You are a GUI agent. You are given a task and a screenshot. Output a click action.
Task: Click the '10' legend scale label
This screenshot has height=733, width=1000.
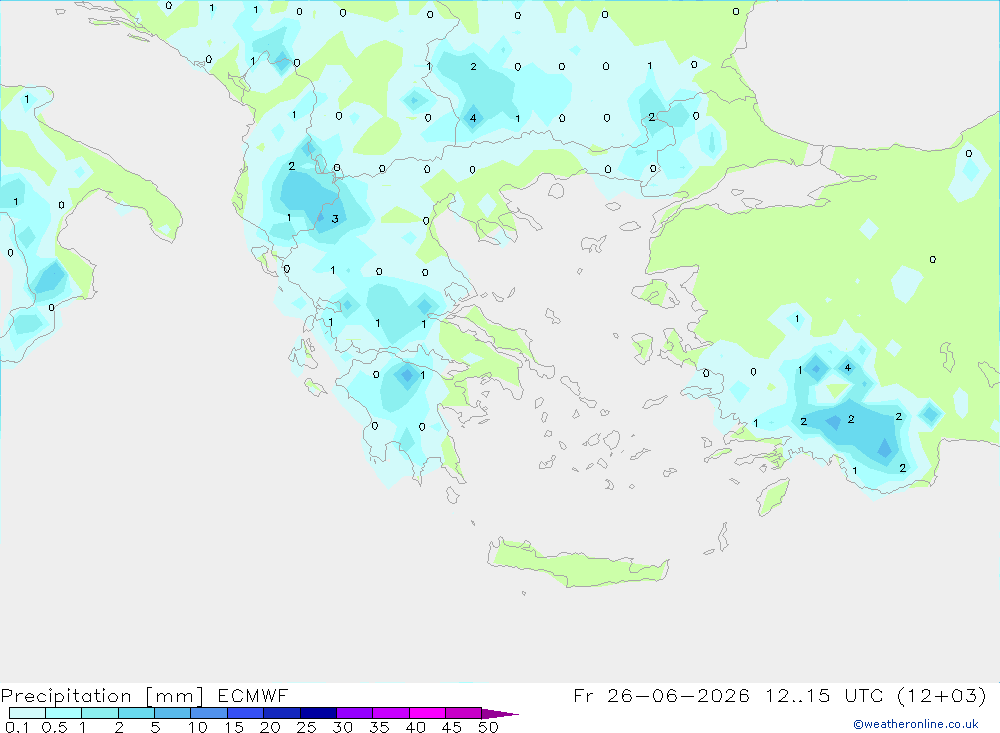click(198, 727)
